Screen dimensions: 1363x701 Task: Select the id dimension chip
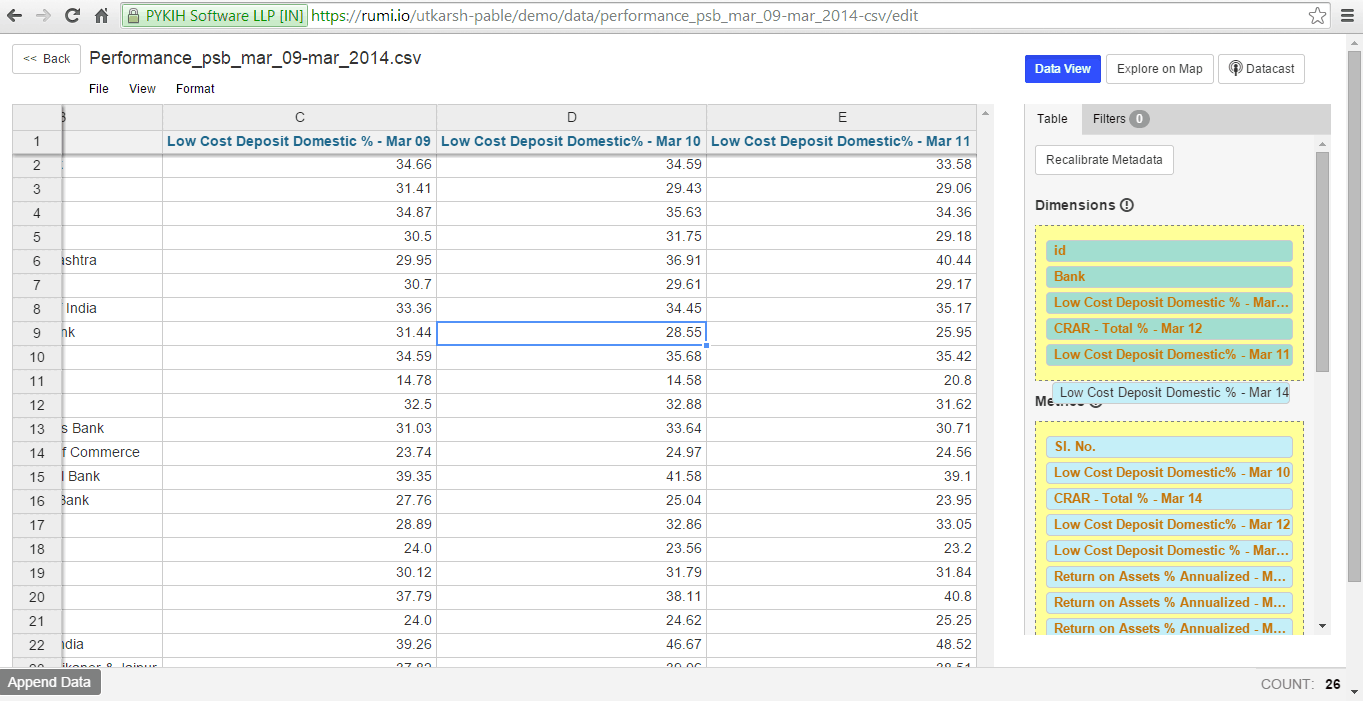(x=1169, y=251)
